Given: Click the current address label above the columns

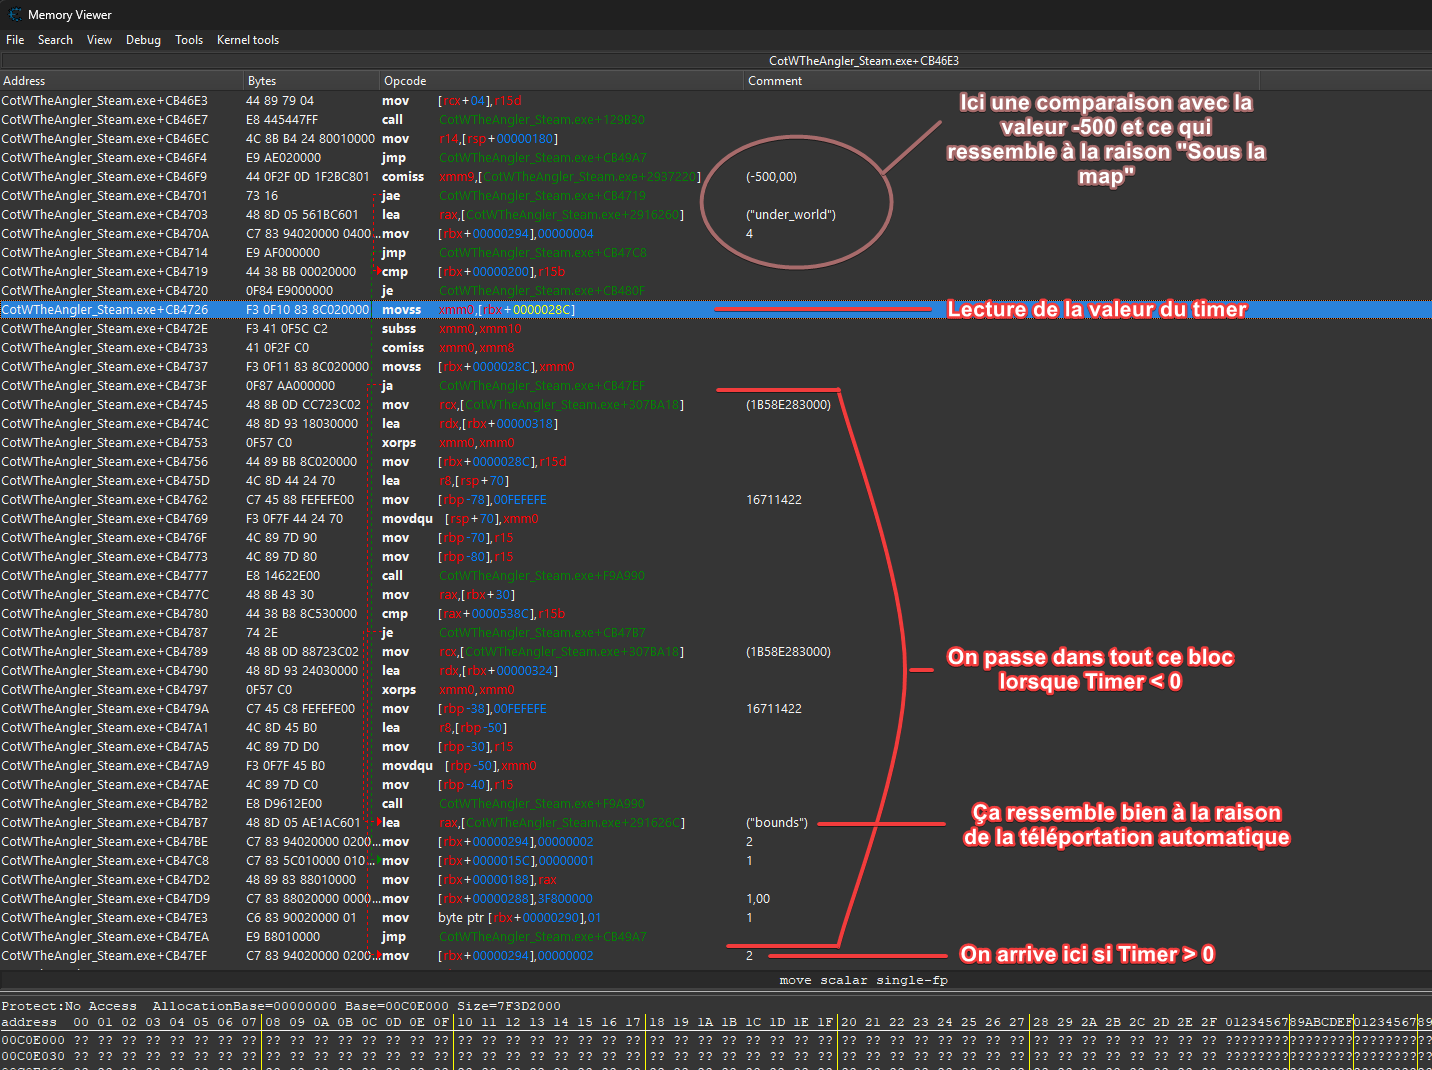Looking at the screenshot, I should tap(864, 61).
